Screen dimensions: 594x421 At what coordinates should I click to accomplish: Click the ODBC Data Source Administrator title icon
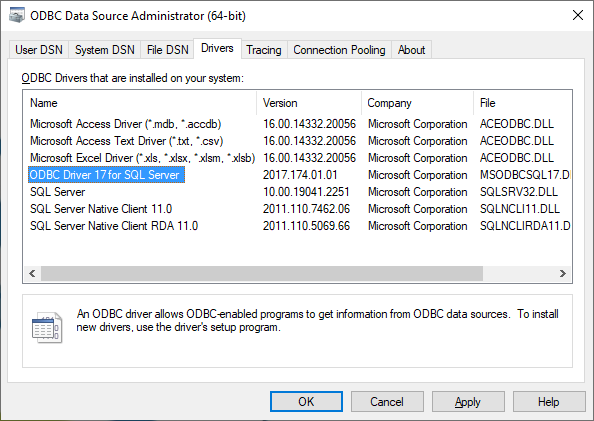click(17, 16)
